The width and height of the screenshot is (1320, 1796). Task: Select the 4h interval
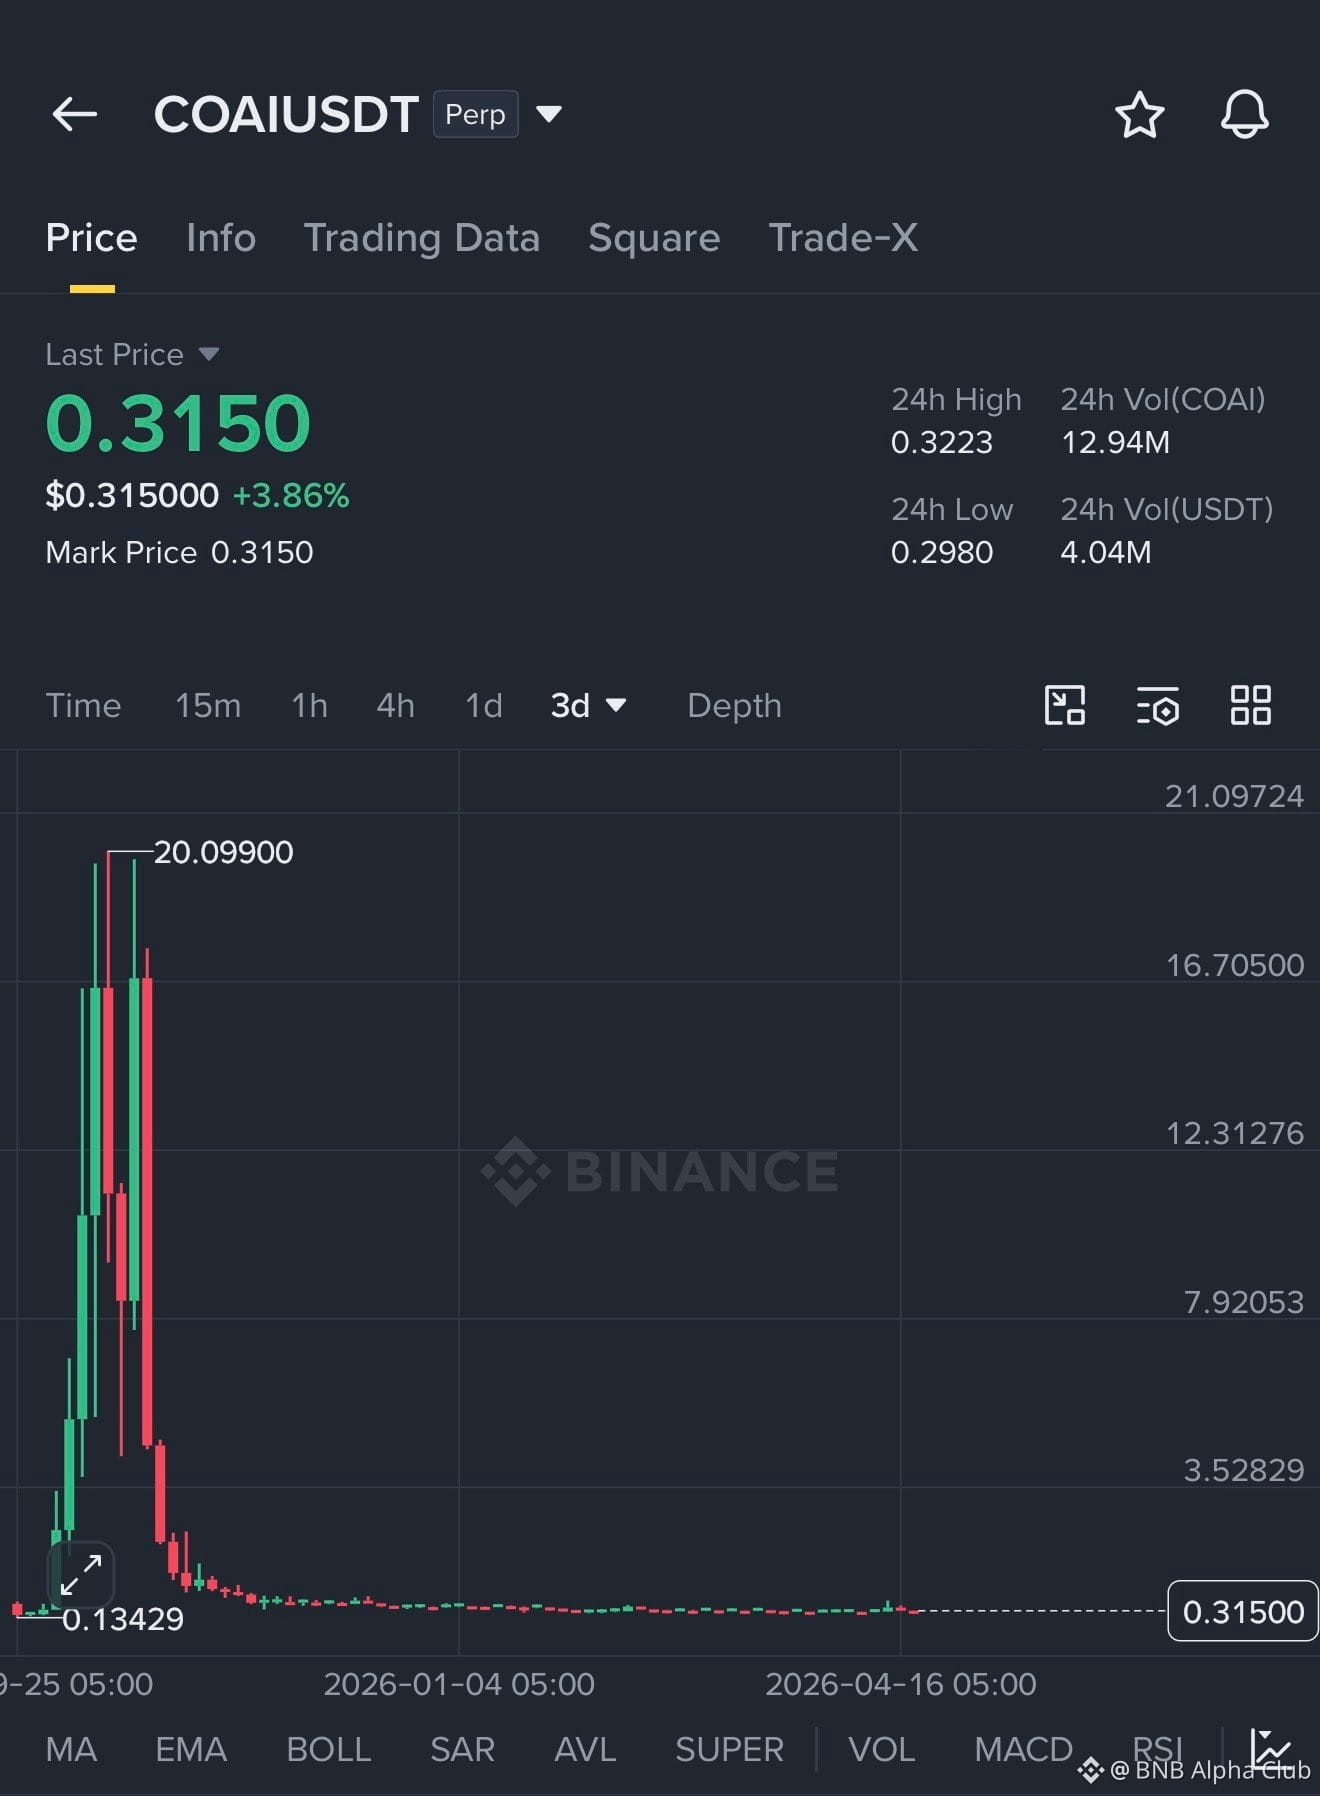[x=395, y=705]
